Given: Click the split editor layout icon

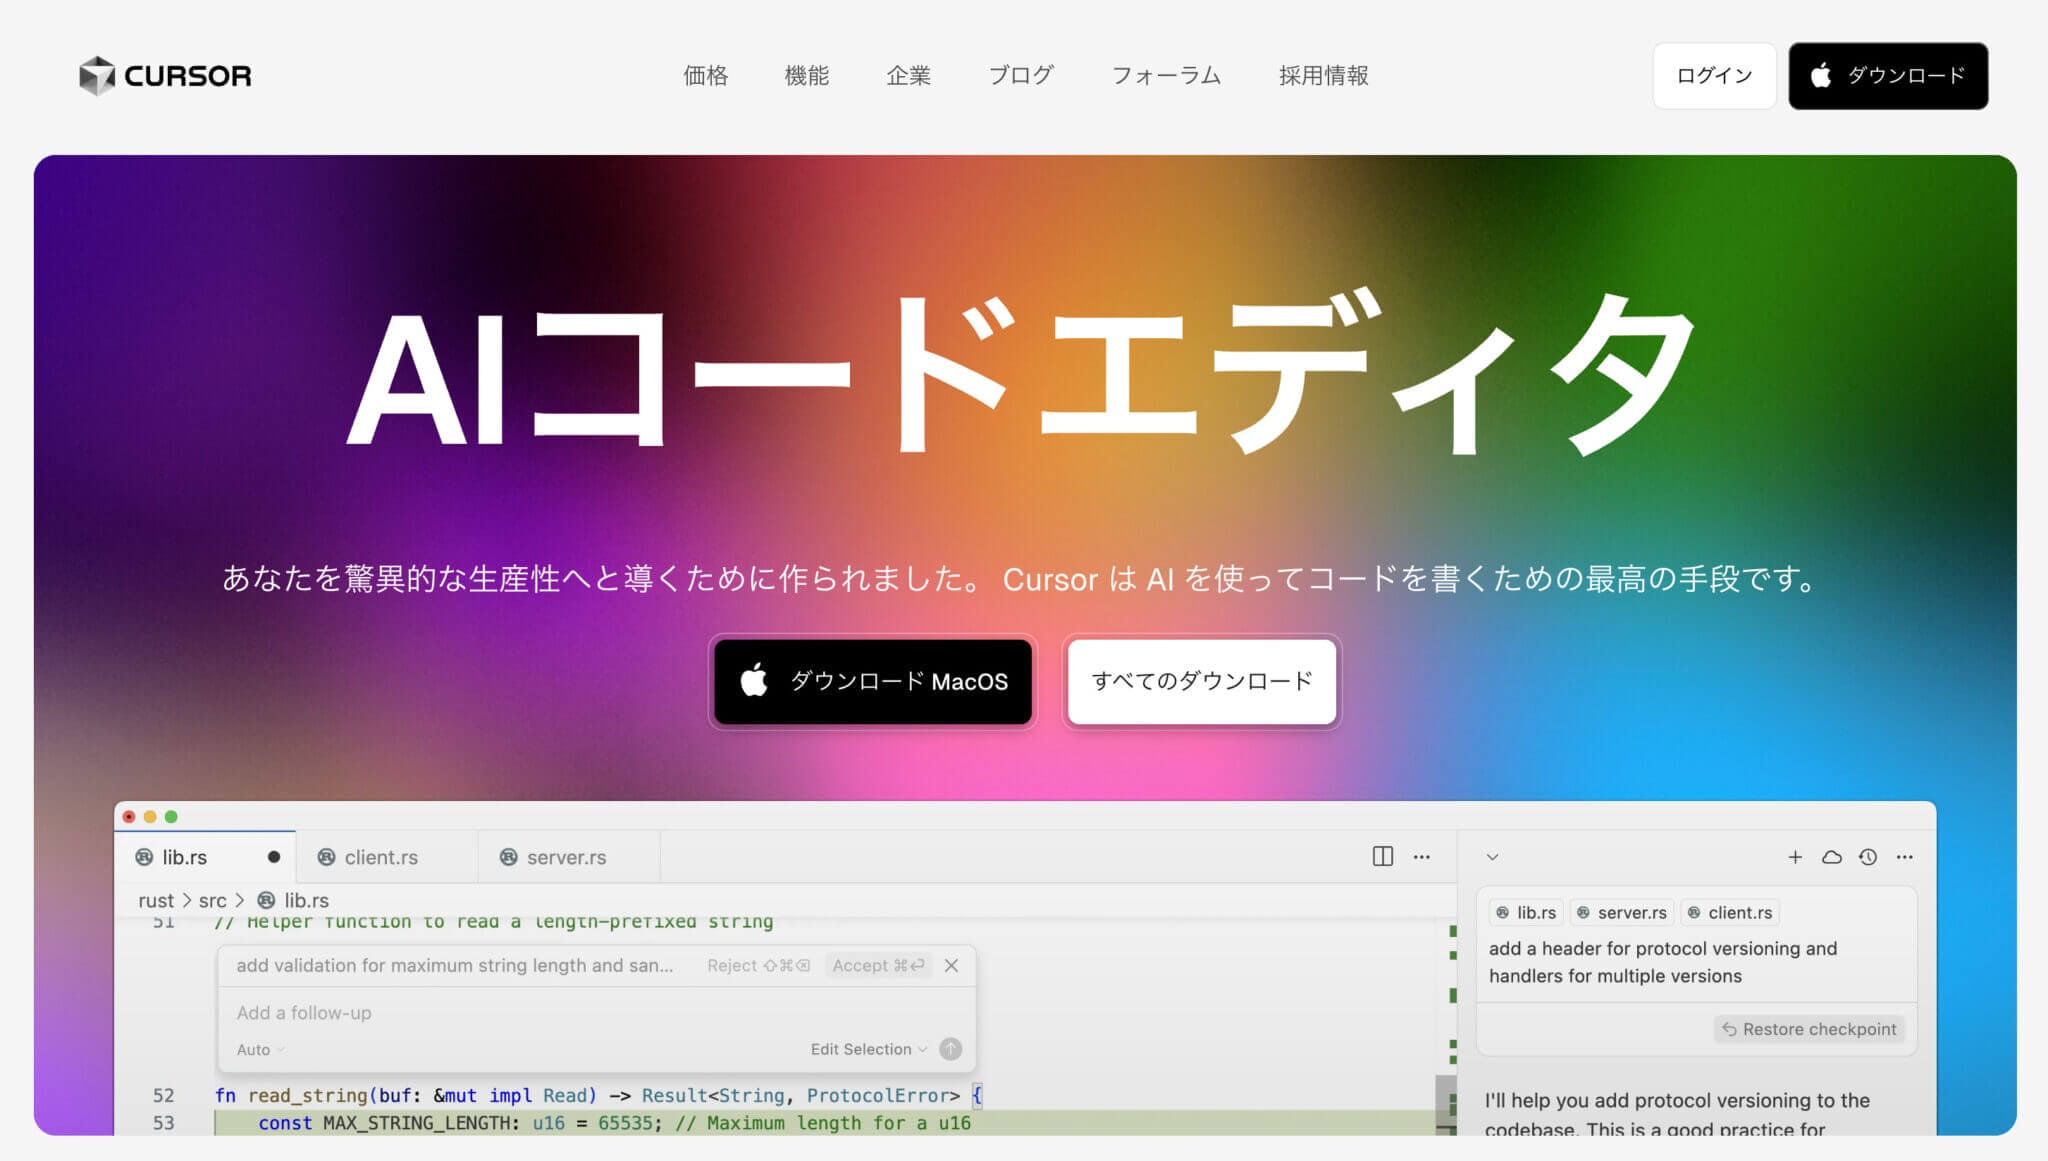Looking at the screenshot, I should [x=1382, y=857].
